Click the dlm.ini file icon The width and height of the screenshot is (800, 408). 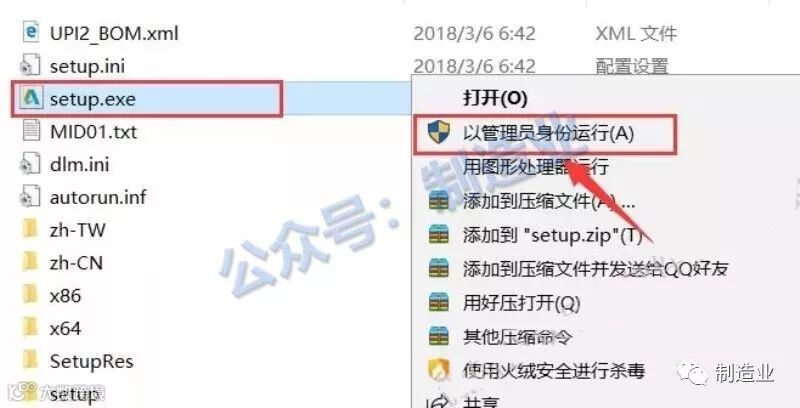30,164
